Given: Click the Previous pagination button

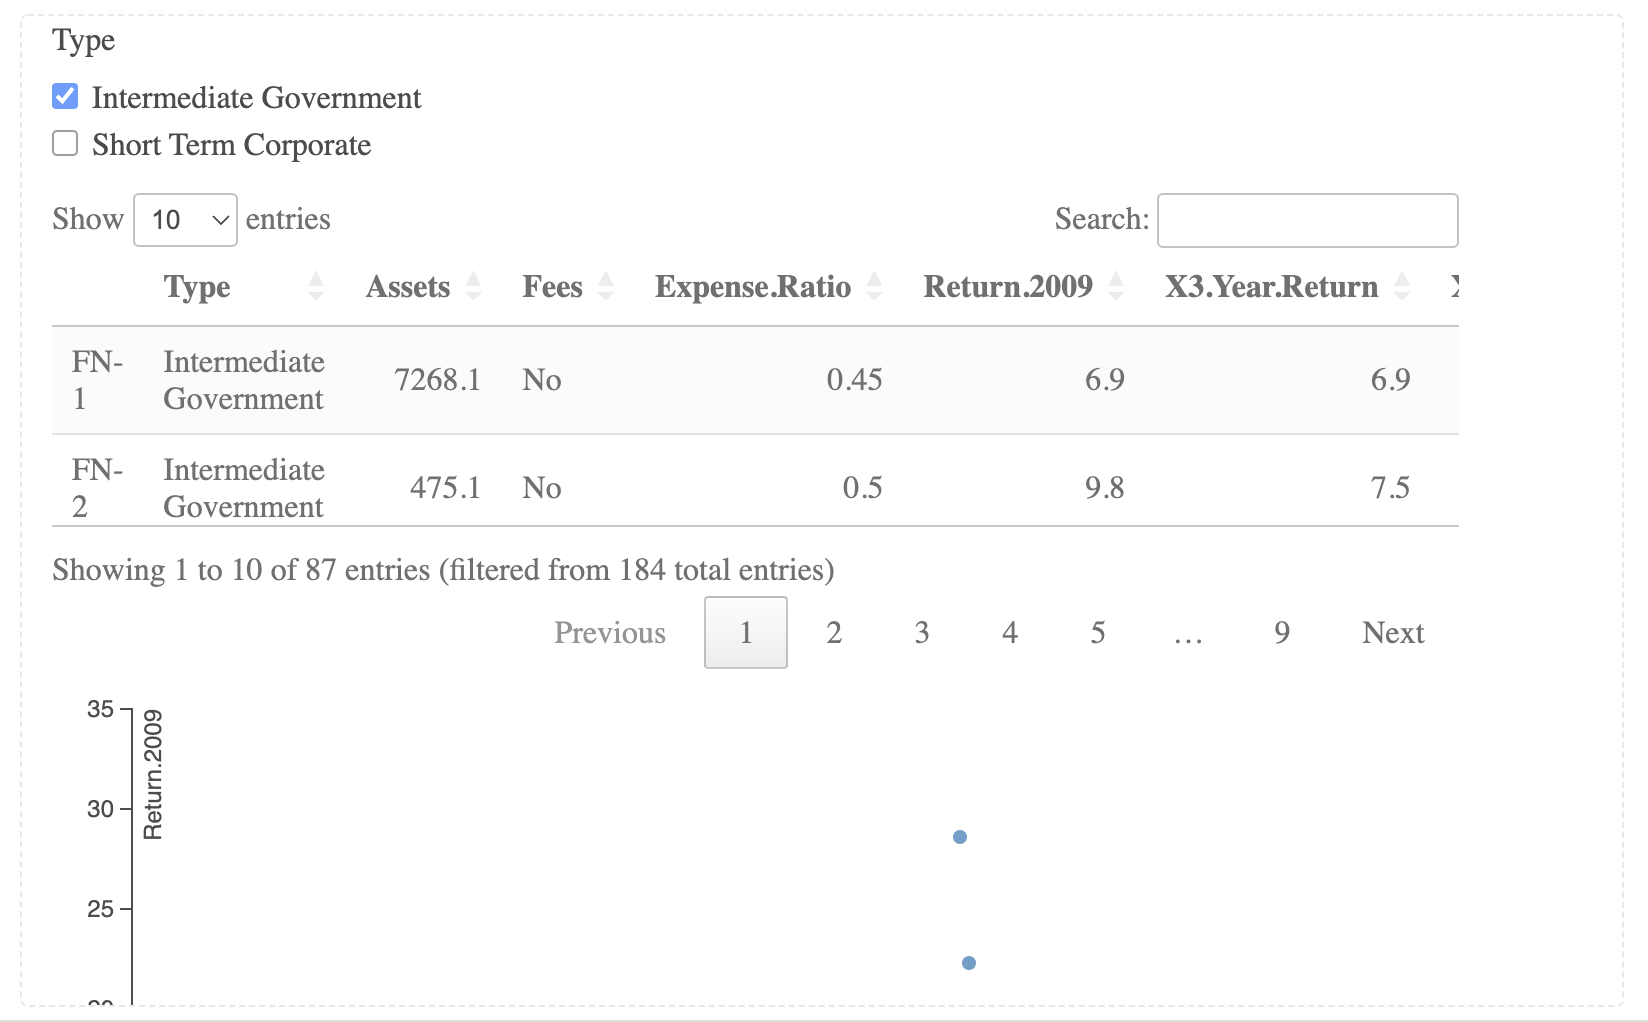Looking at the screenshot, I should tap(610, 633).
